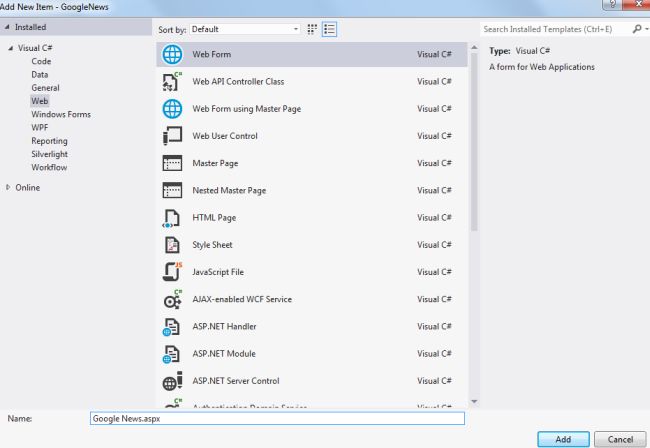
Task: Click the scroll down arrow of template list
Action: (474, 401)
